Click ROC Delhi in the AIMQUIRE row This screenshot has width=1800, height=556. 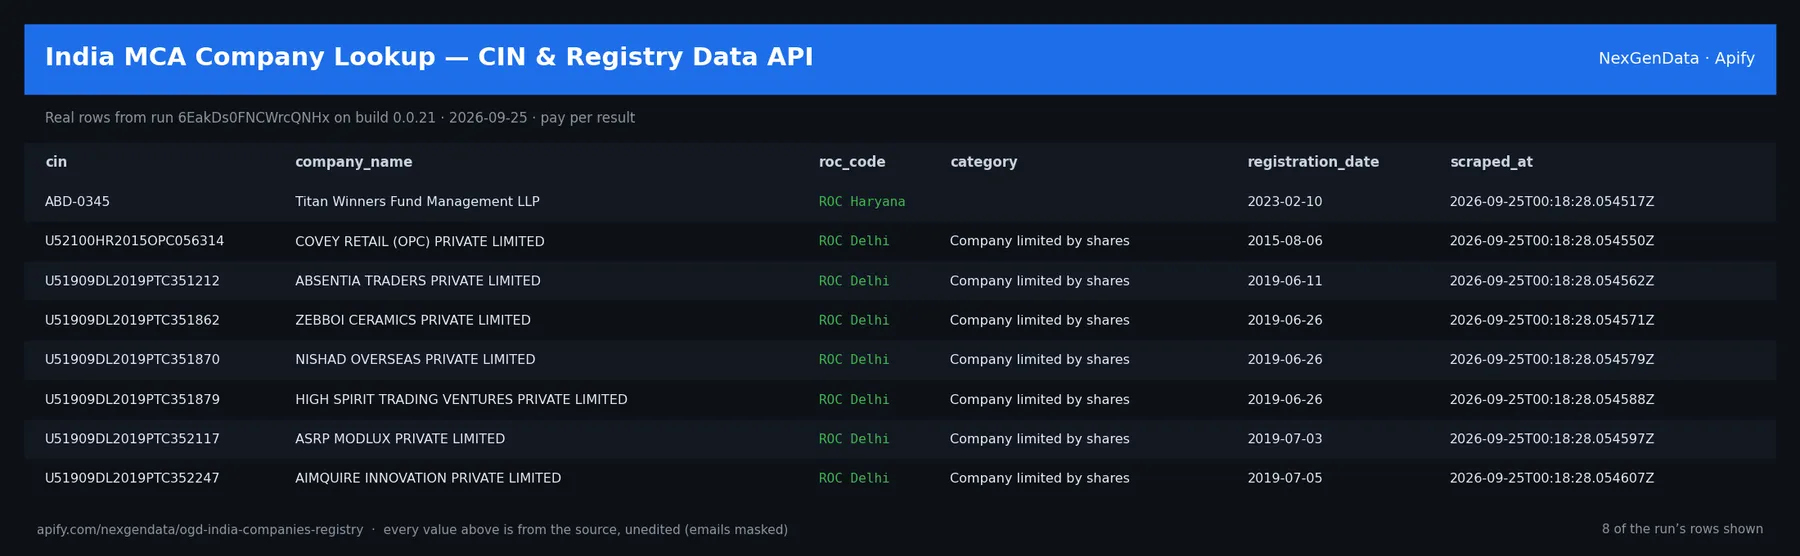(x=854, y=478)
